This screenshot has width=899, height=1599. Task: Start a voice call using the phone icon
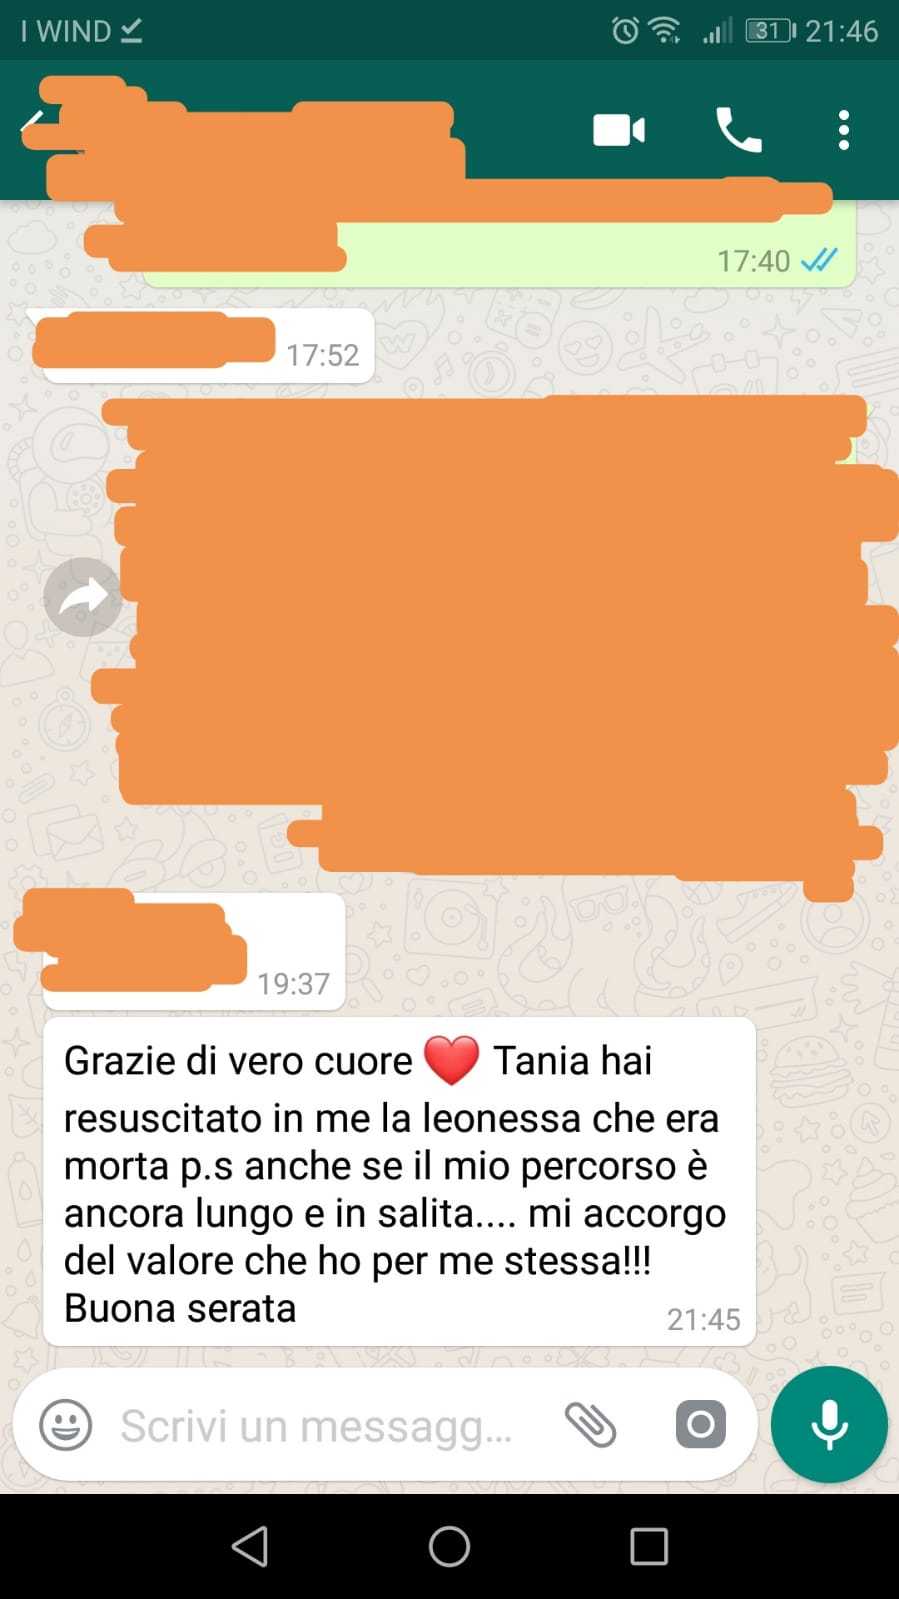739,130
